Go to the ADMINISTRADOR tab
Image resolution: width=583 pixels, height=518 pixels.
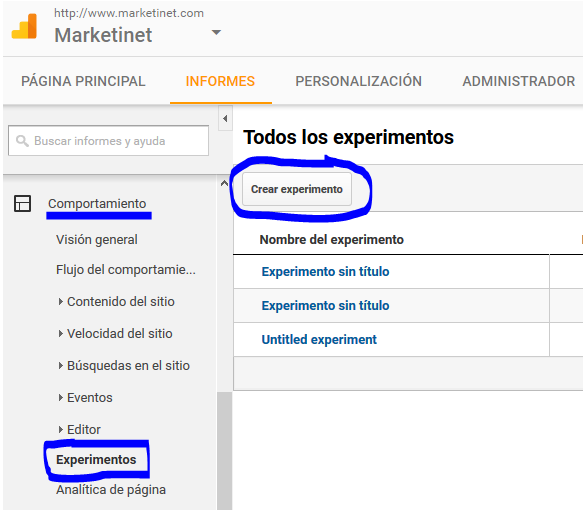519,81
